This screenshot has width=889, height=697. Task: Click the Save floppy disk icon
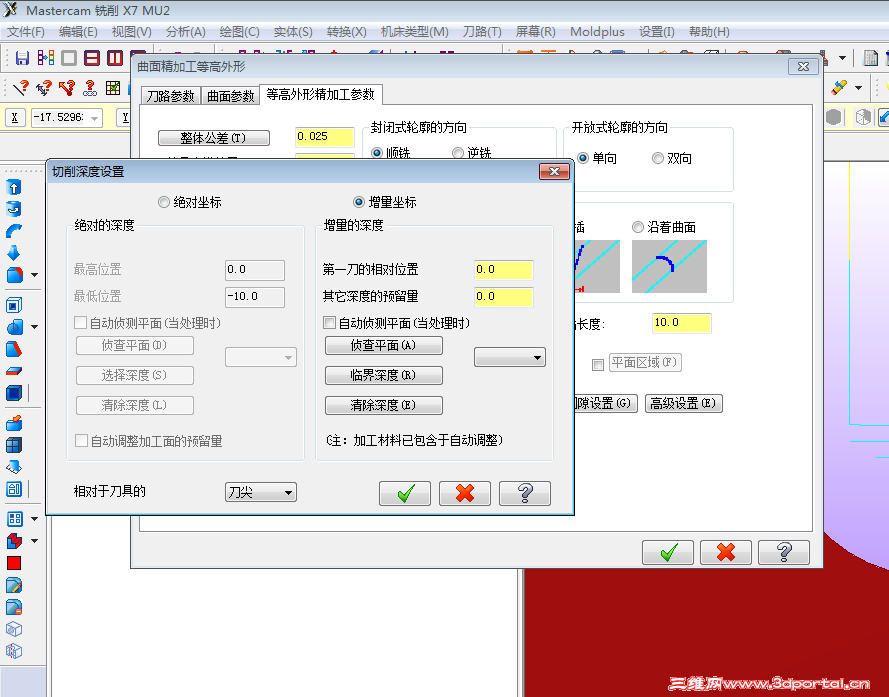click(x=22, y=57)
